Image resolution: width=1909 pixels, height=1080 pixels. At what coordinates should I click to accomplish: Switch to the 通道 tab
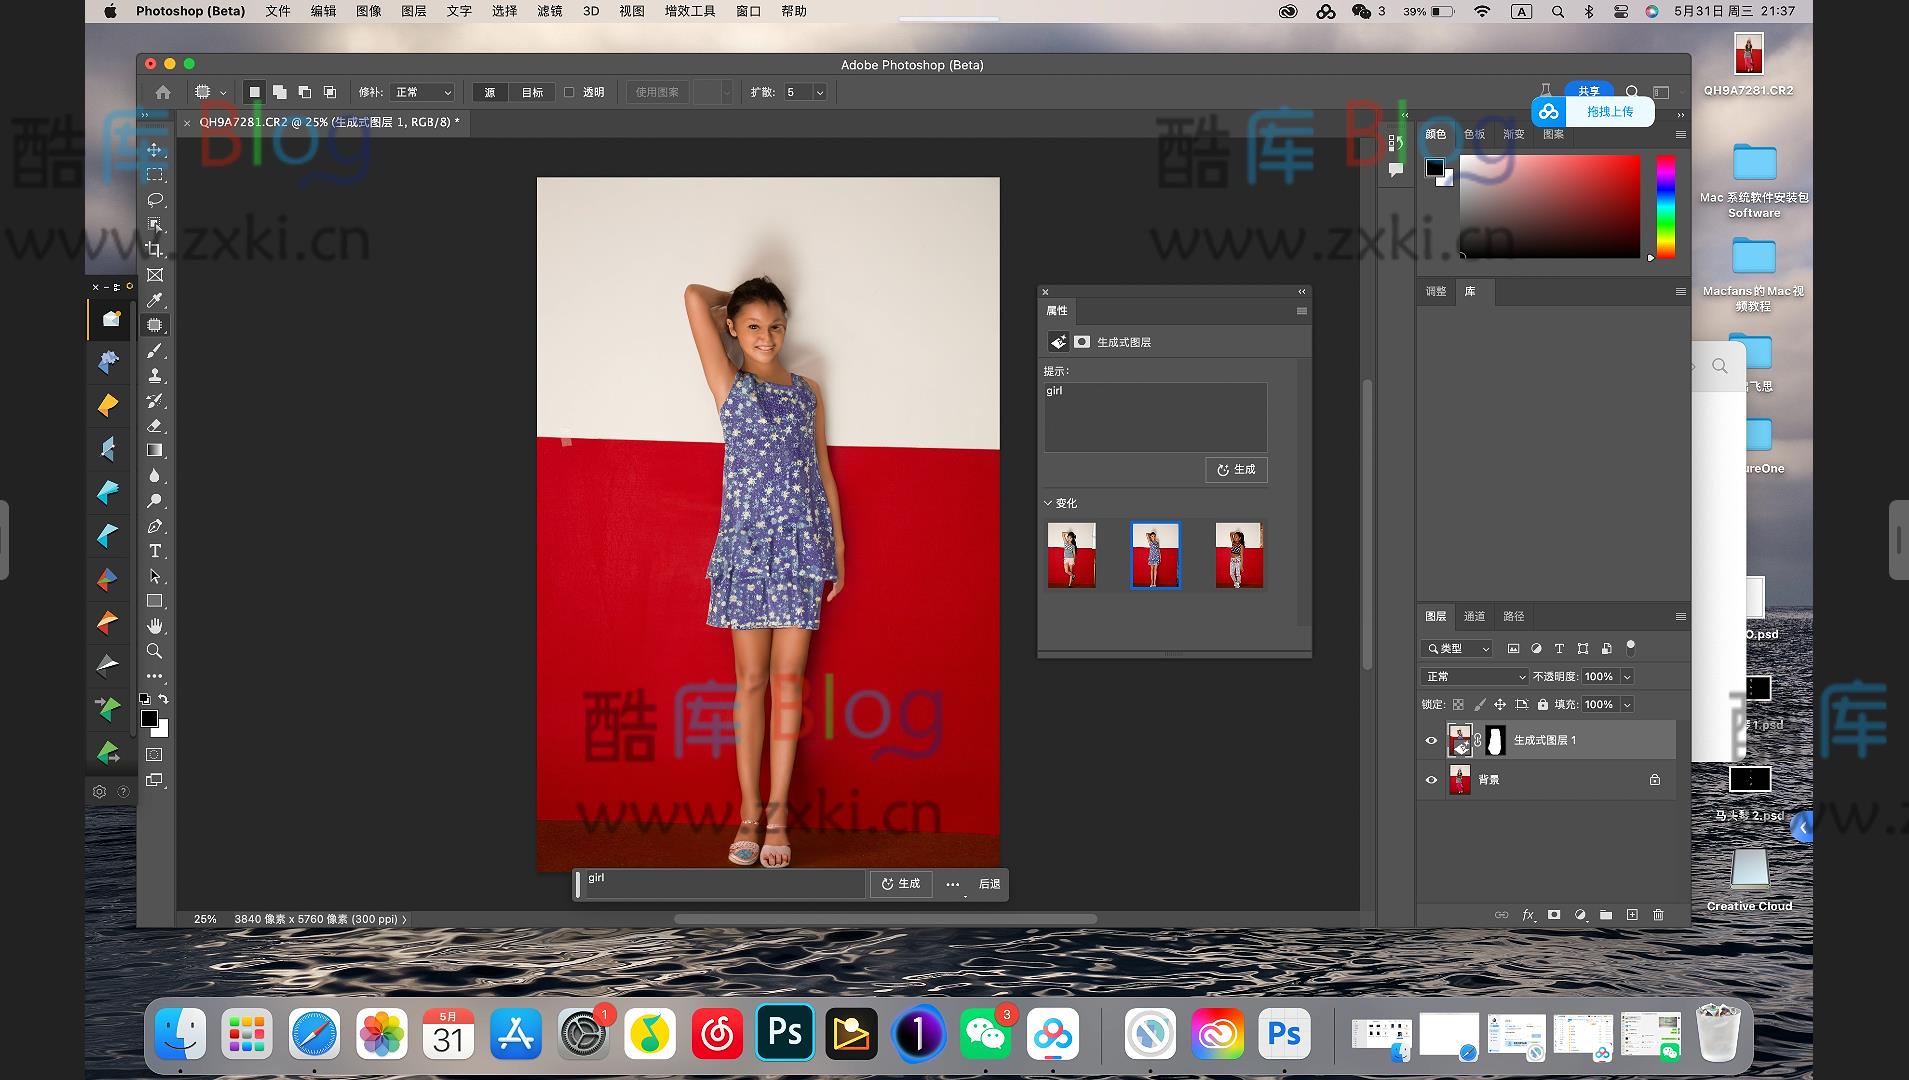click(x=1475, y=616)
